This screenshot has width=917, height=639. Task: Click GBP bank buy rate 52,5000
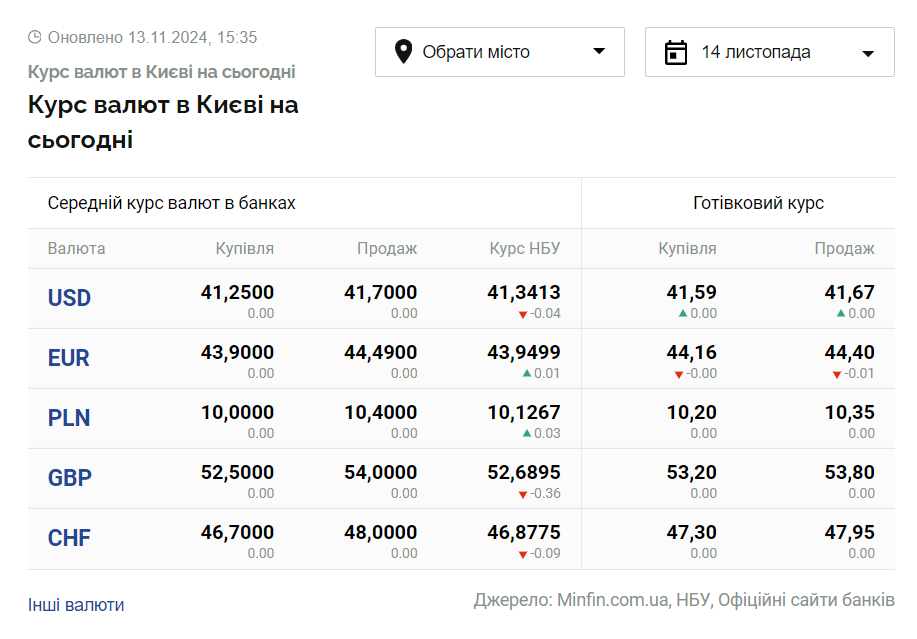tap(237, 472)
